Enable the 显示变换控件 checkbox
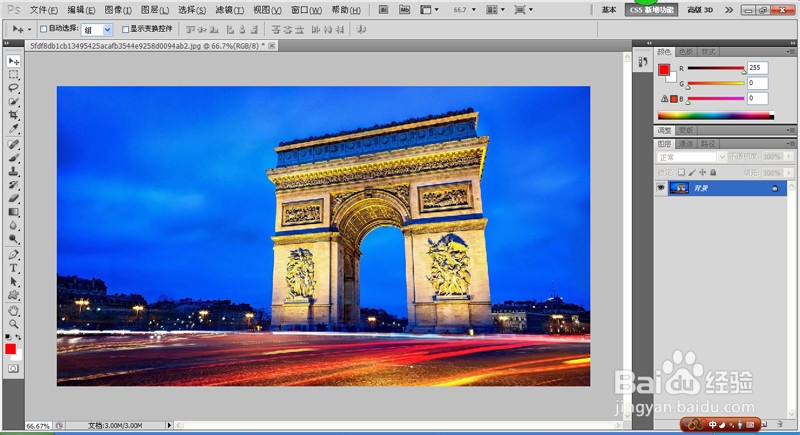The height and width of the screenshot is (435, 800). [x=125, y=29]
